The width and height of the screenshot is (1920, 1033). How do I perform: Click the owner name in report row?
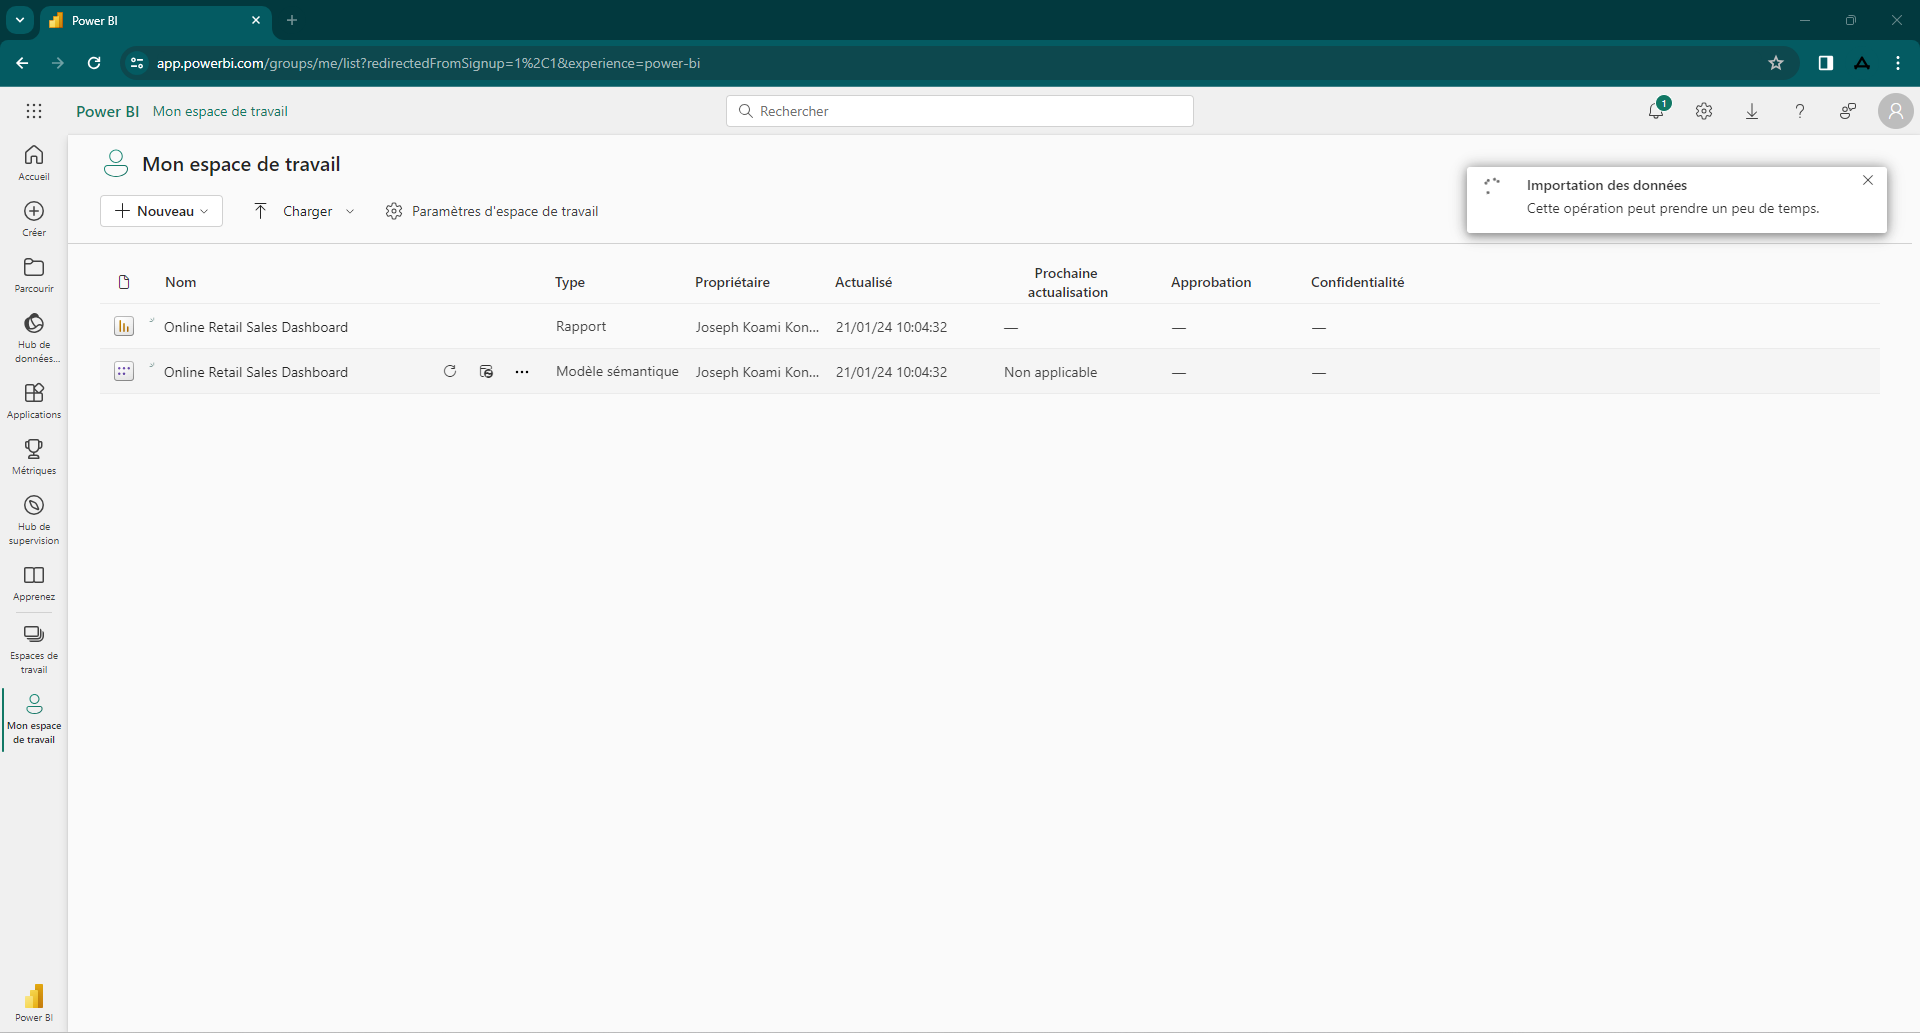click(757, 327)
